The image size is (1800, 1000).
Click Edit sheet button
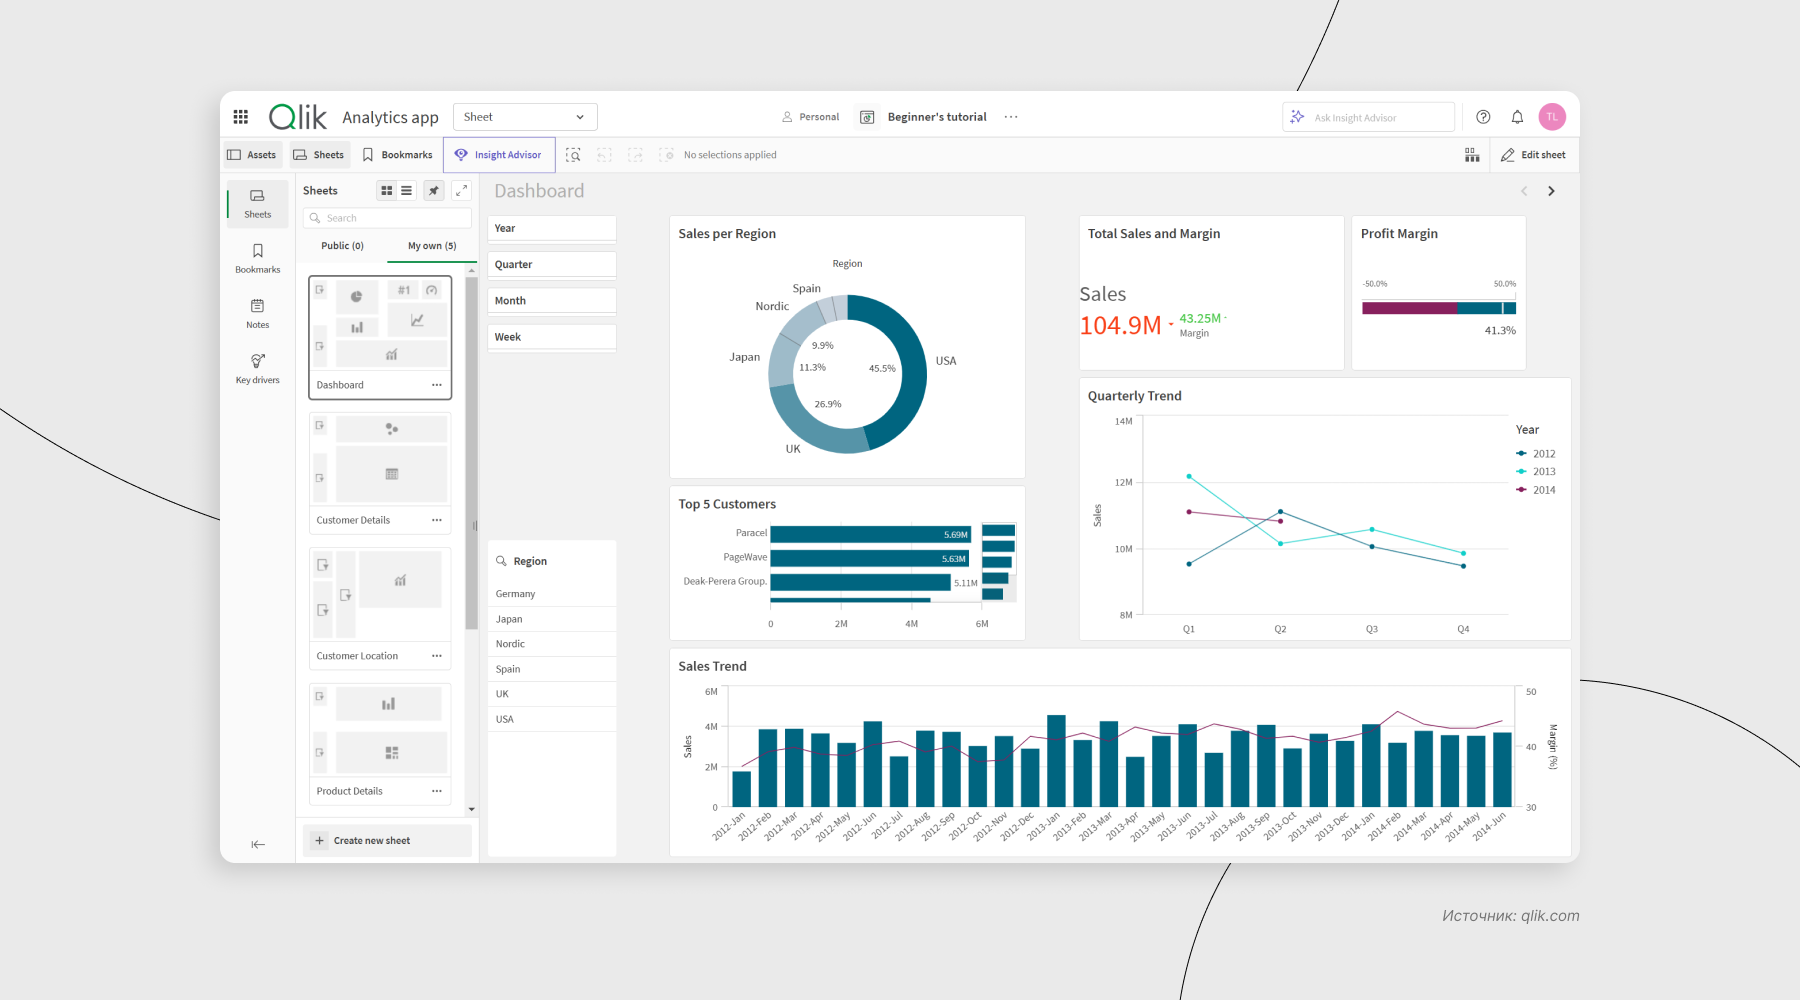pos(1534,155)
